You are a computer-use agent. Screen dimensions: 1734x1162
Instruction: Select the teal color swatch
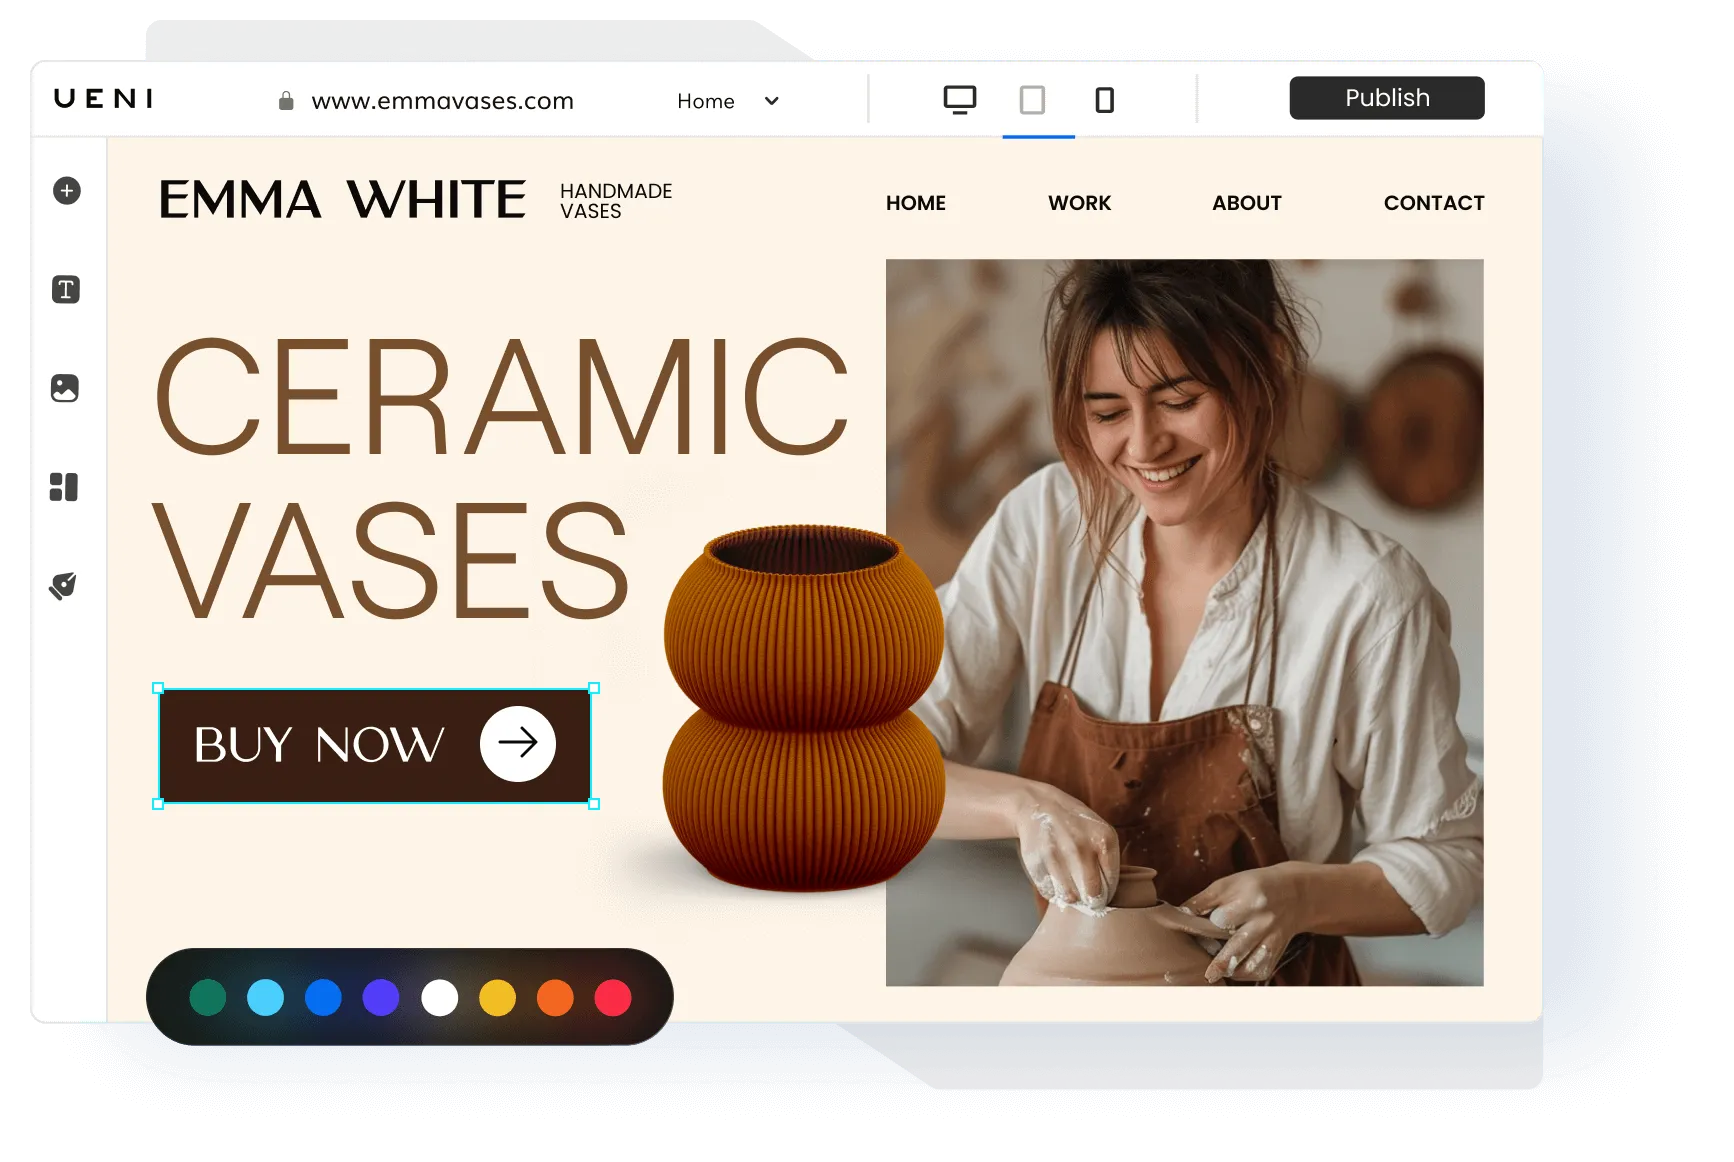click(x=207, y=996)
